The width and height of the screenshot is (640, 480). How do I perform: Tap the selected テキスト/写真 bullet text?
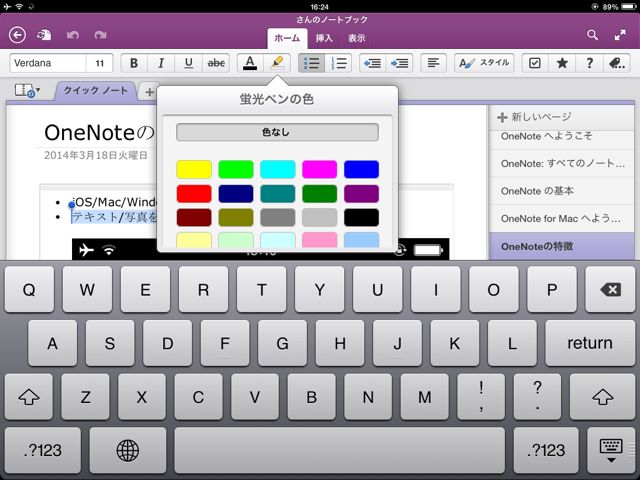(114, 217)
